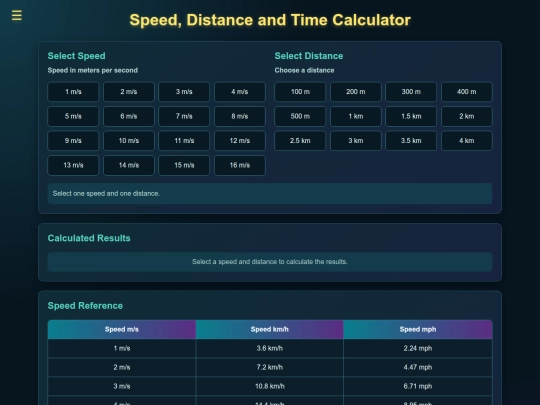Click the 'Speed in meters per second' label

(93, 70)
